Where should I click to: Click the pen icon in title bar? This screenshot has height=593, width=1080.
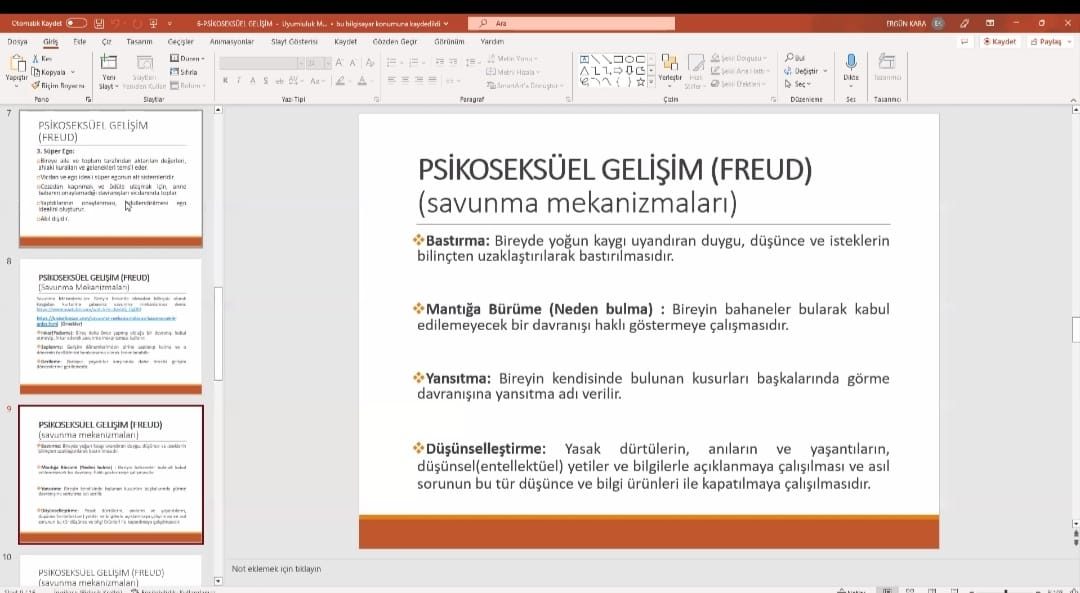pyautogui.click(x=964, y=23)
